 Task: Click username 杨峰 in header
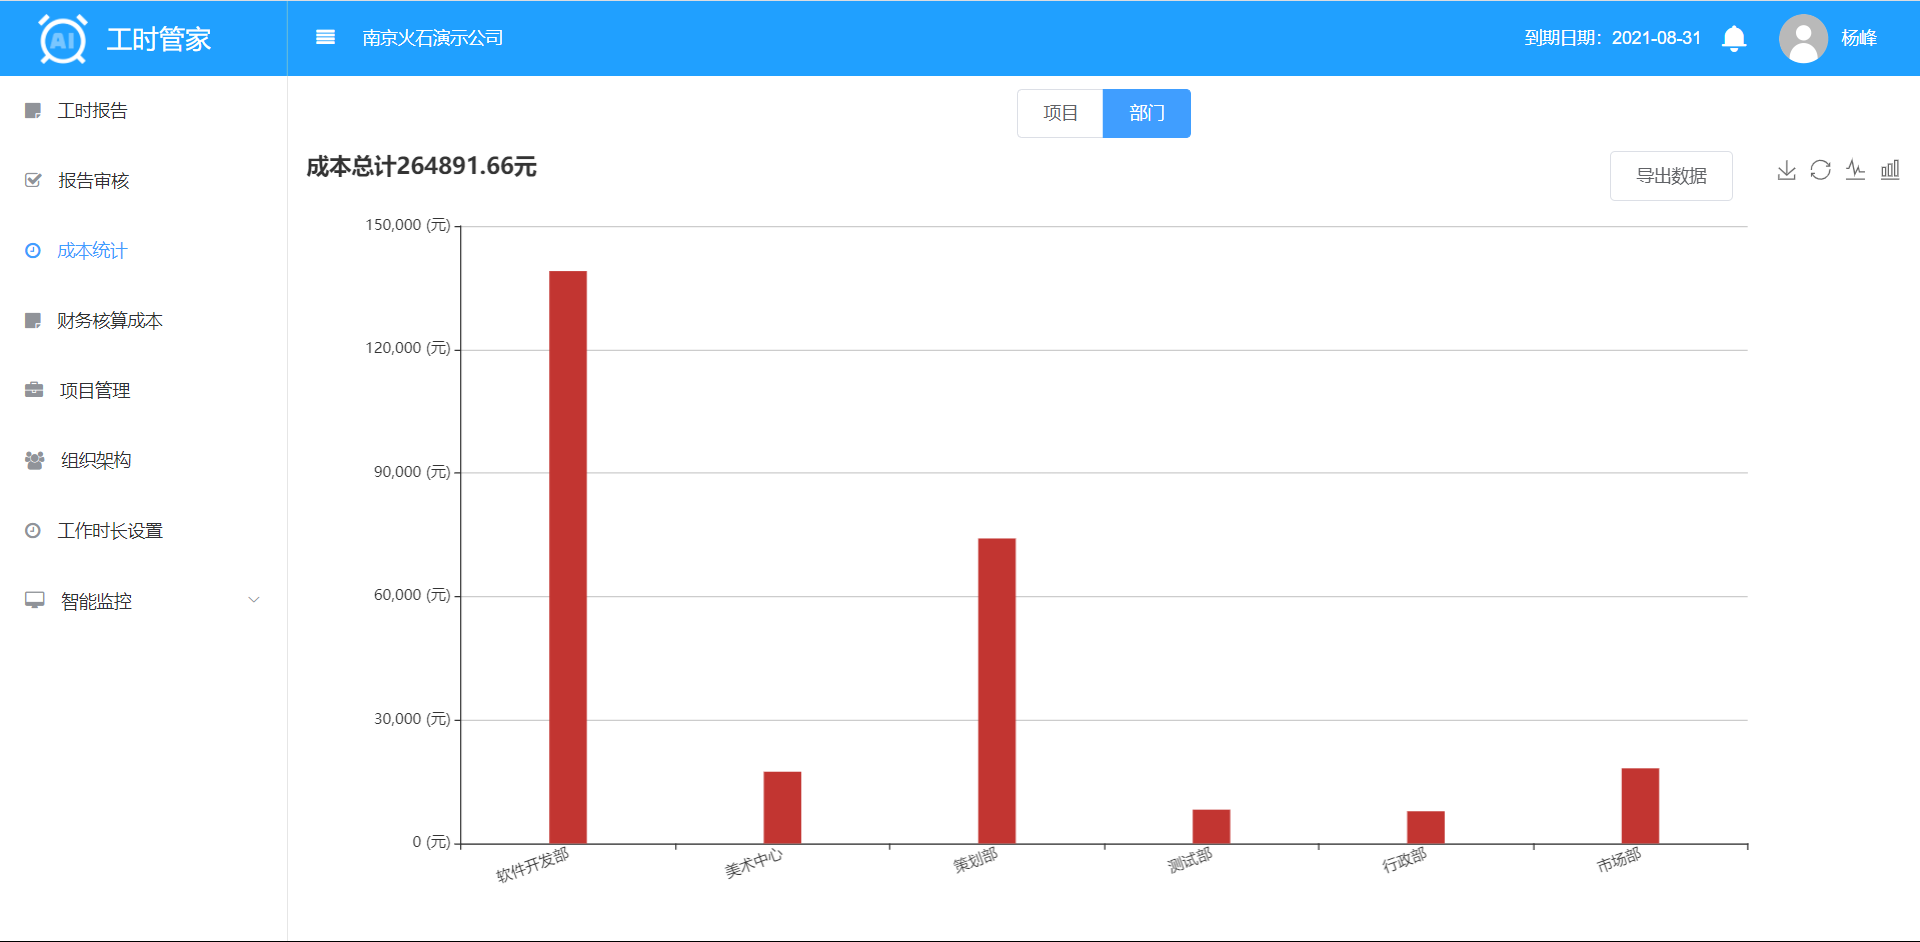coord(1858,38)
